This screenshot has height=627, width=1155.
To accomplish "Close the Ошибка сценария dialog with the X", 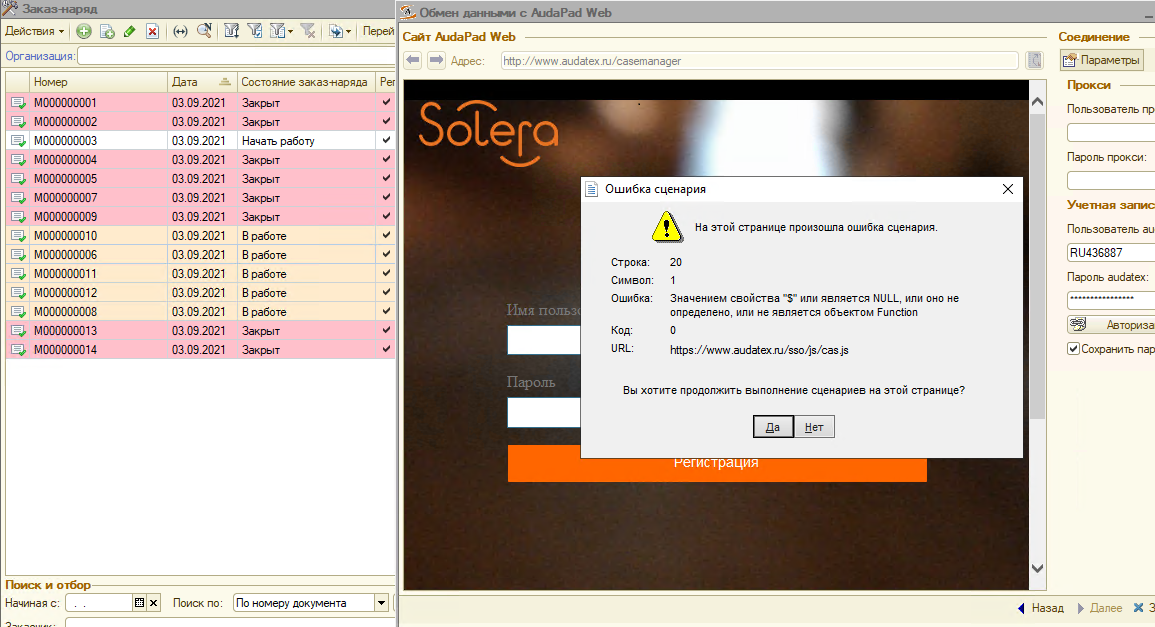I will coord(1008,189).
